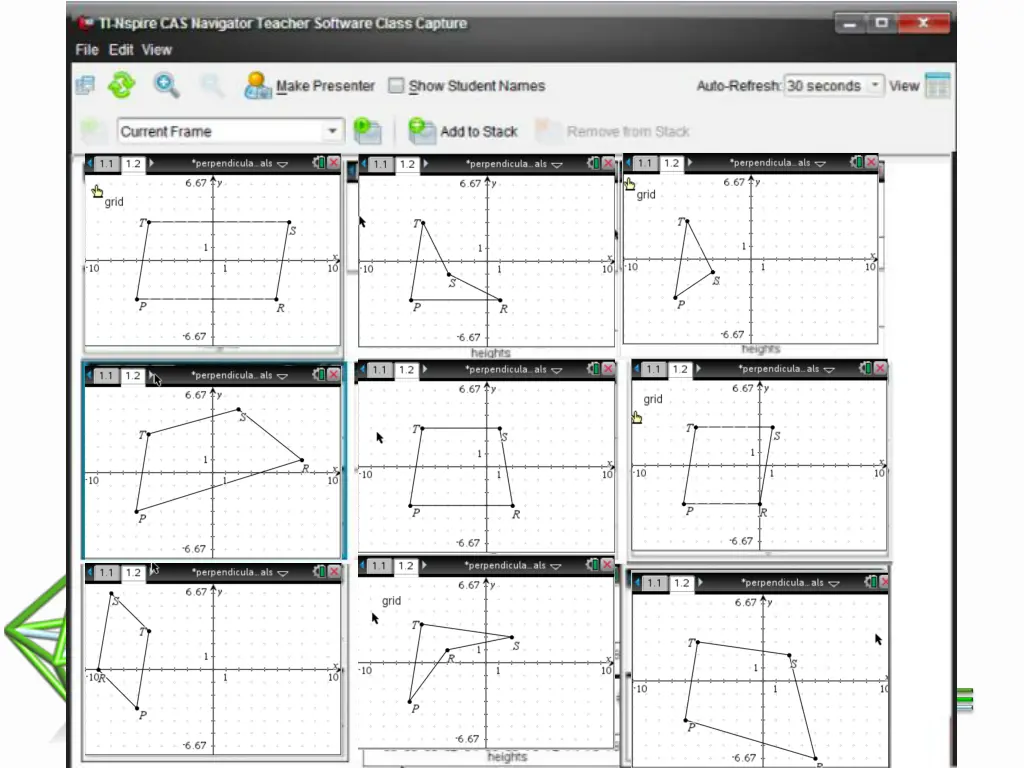1024x768 pixels.
Task: Select tab 1.2 in the top-right student capture
Action: [671, 163]
